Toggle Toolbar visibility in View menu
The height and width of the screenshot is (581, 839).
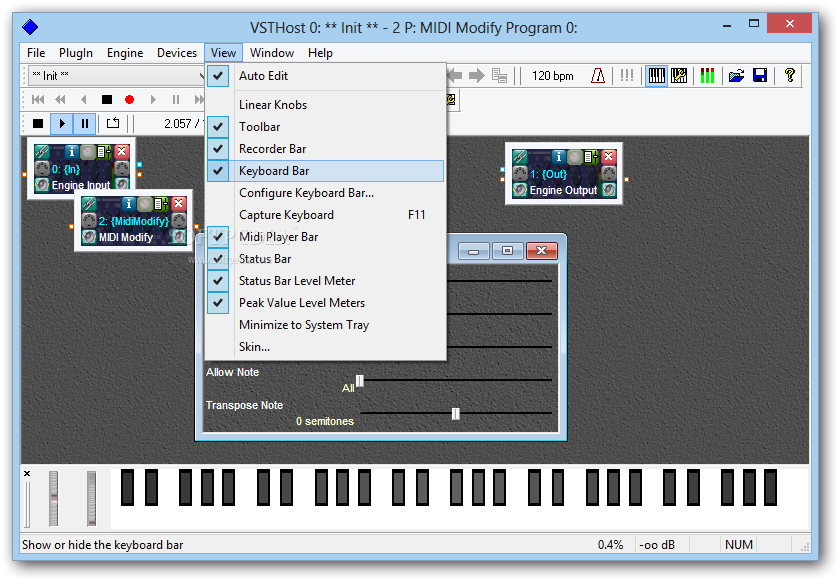tap(326, 127)
